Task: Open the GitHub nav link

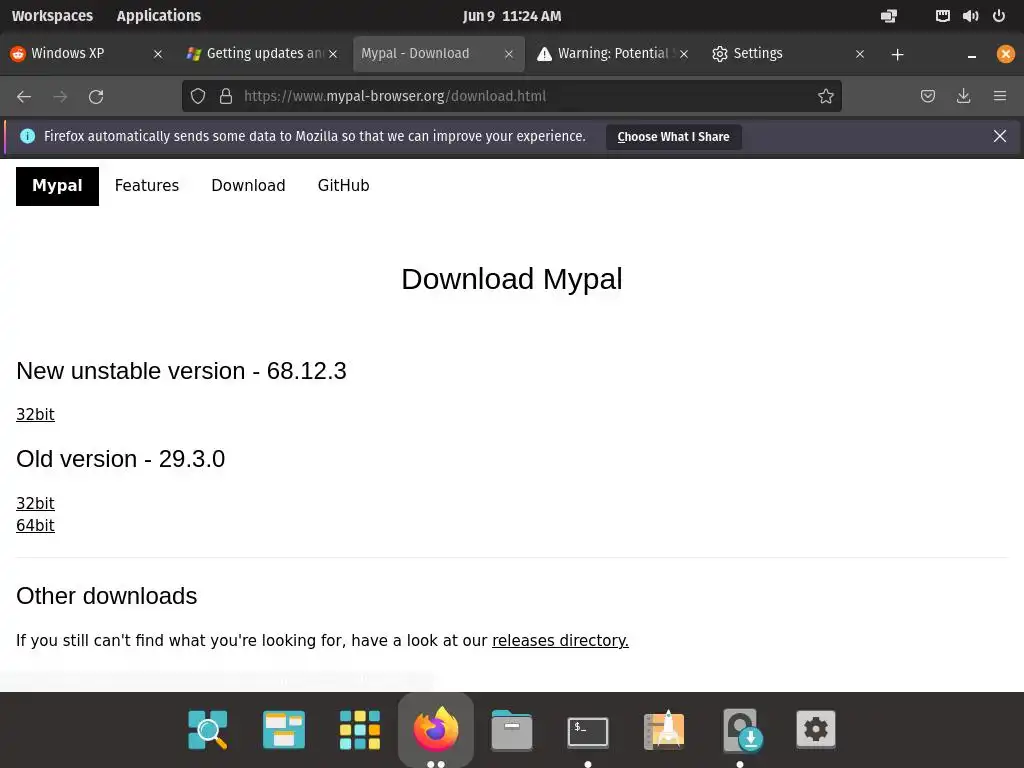Action: point(344,185)
